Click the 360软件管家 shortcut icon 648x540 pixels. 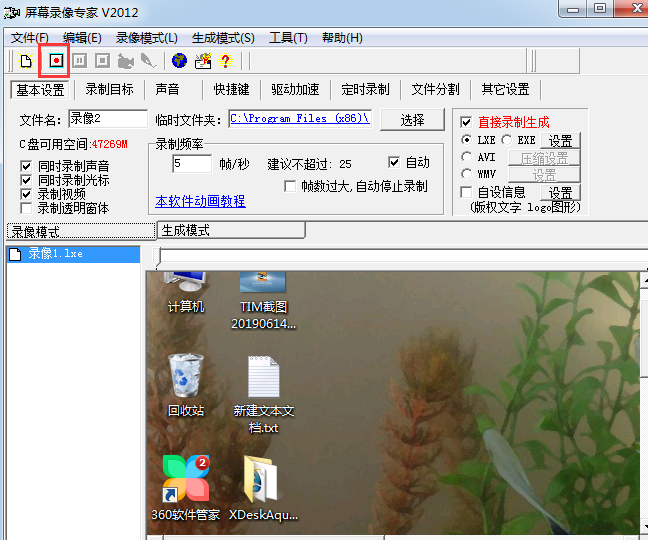tap(186, 488)
